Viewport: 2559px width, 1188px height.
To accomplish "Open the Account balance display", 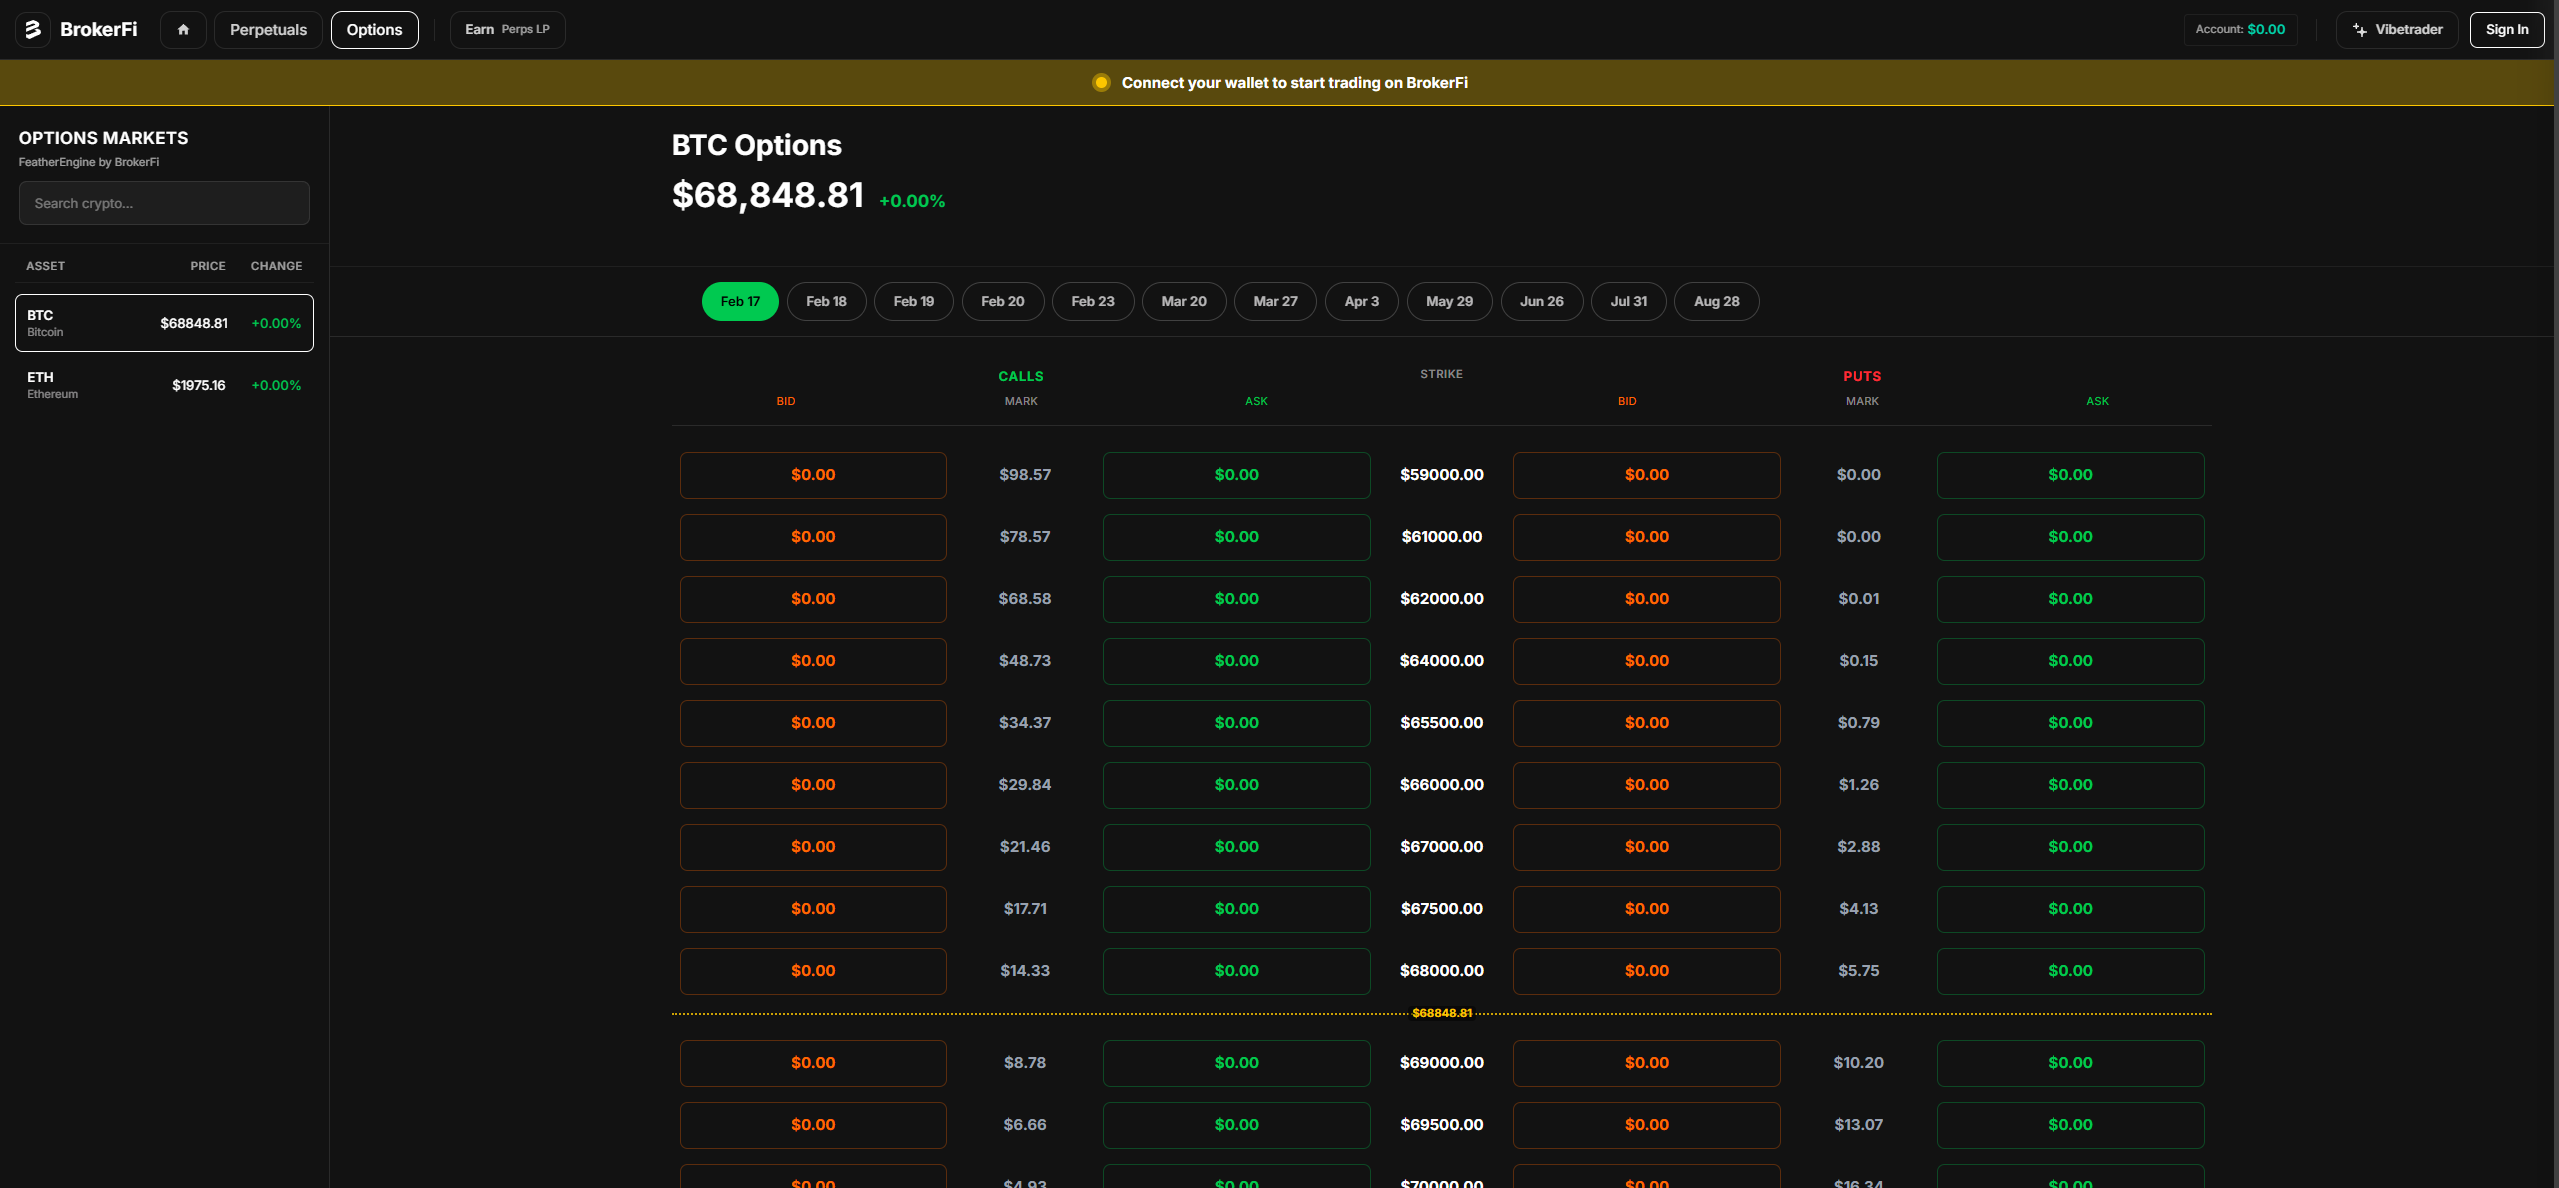I will (x=2237, y=29).
